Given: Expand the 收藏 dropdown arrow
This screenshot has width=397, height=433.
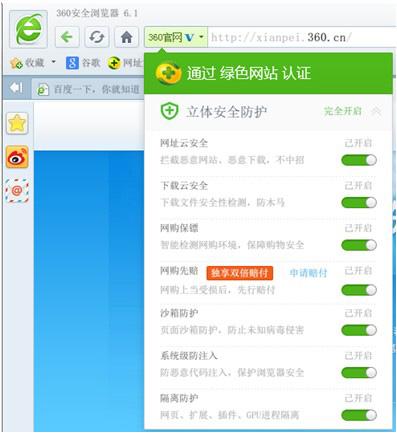Looking at the screenshot, I should (54, 62).
